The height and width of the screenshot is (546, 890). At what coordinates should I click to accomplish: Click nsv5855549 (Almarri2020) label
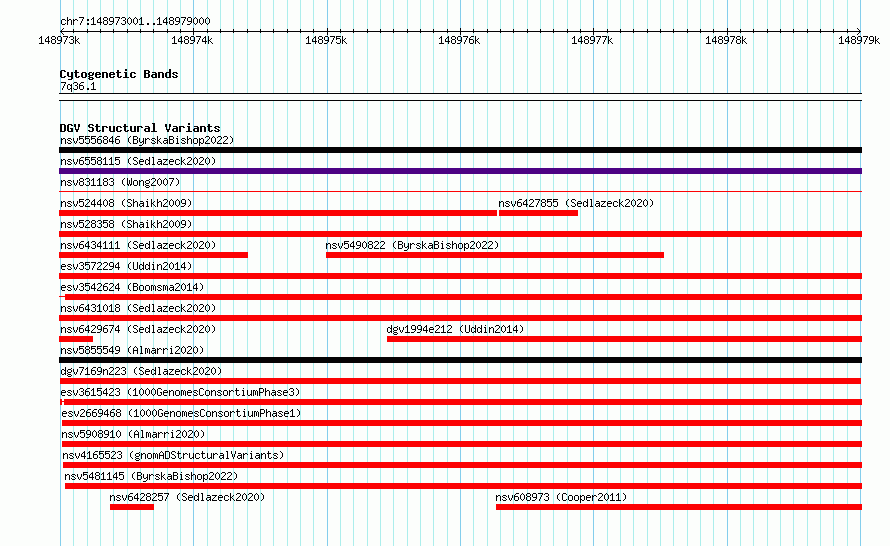click(x=132, y=350)
